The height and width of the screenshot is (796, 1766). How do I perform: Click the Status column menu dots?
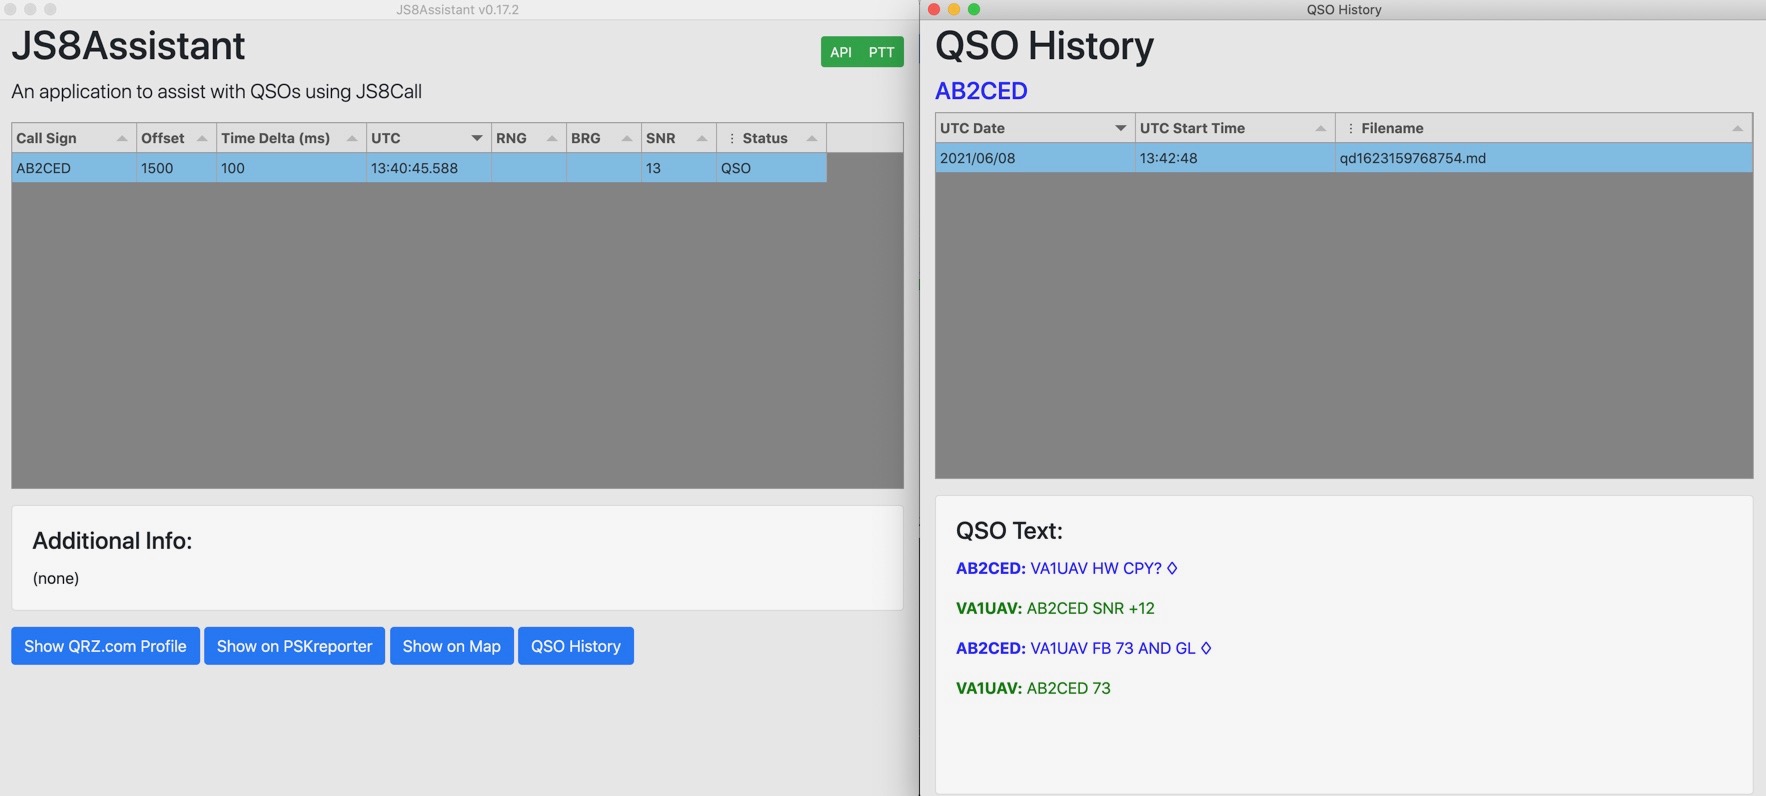click(x=732, y=139)
